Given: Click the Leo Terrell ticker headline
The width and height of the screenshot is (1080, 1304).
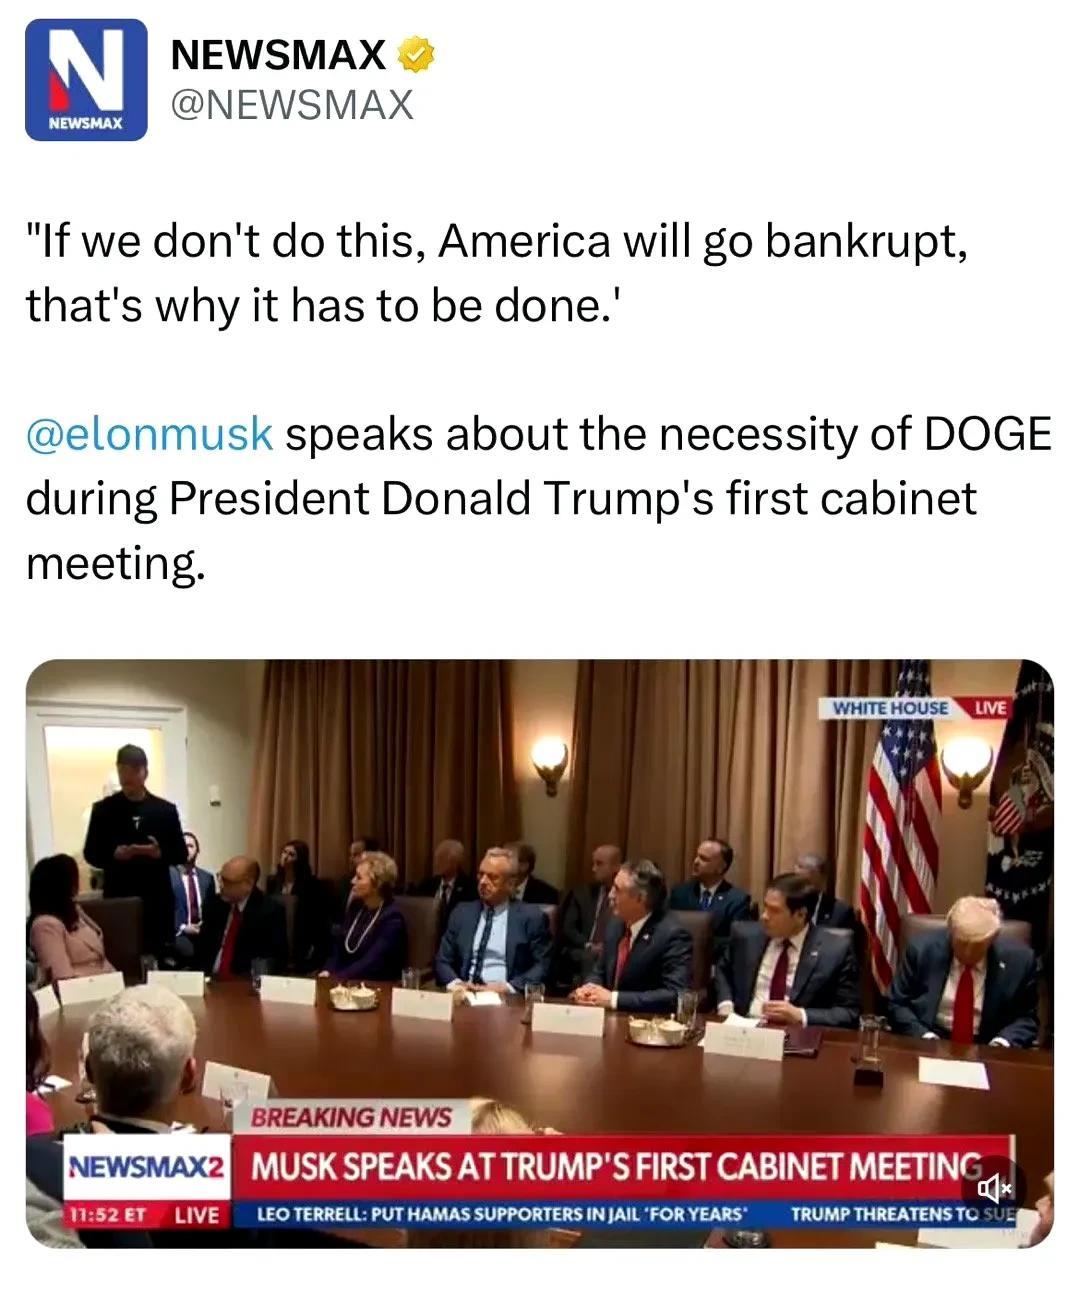Looking at the screenshot, I should click(x=503, y=1214).
